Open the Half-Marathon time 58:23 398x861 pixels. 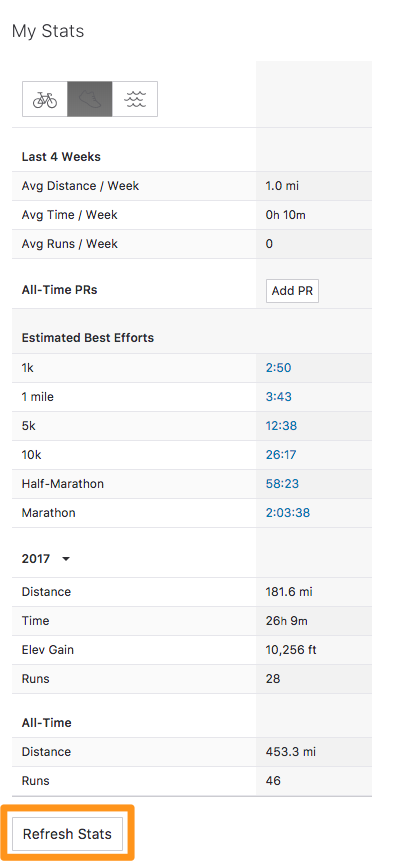tap(282, 484)
